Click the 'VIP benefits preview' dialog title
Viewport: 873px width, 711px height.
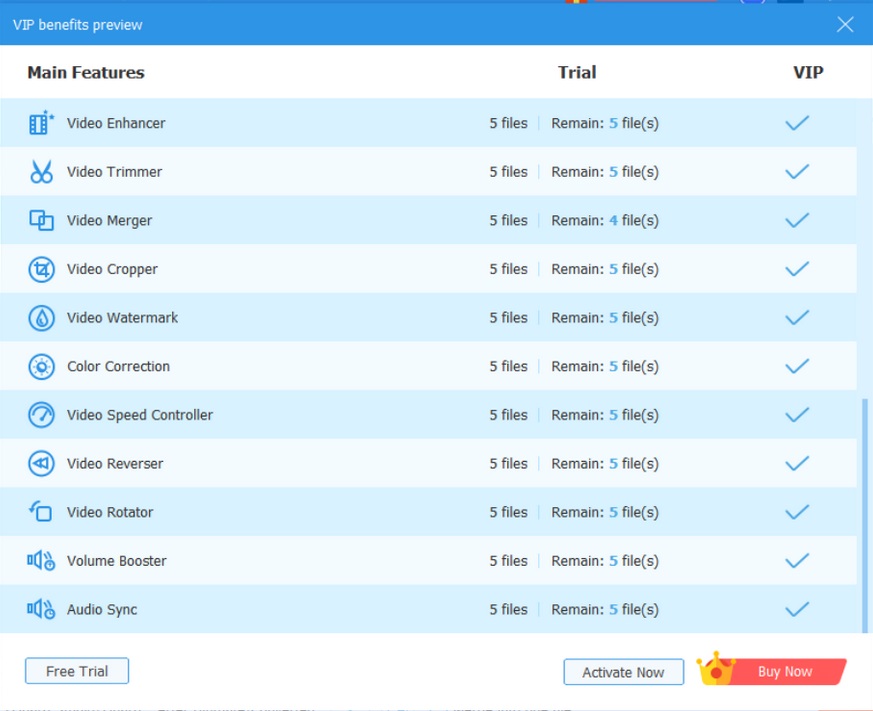77,25
